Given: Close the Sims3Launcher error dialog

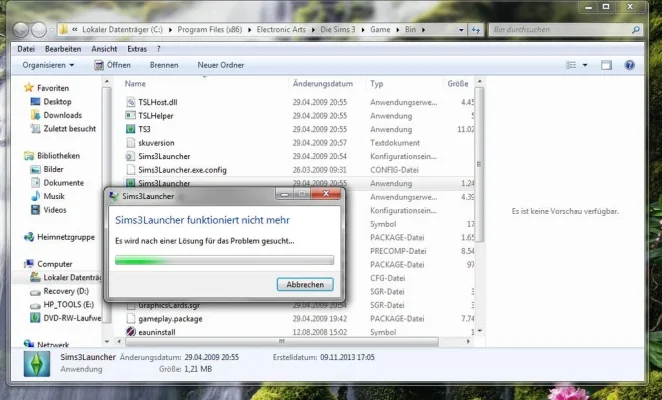Looking at the screenshot, I should pyautogui.click(x=326, y=193).
